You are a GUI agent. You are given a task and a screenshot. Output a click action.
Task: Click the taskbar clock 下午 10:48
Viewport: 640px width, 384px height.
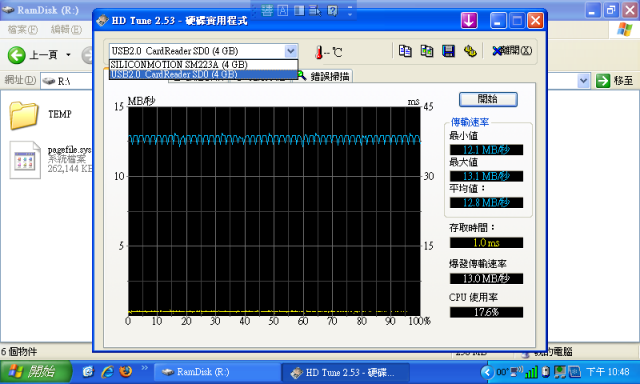(608, 372)
